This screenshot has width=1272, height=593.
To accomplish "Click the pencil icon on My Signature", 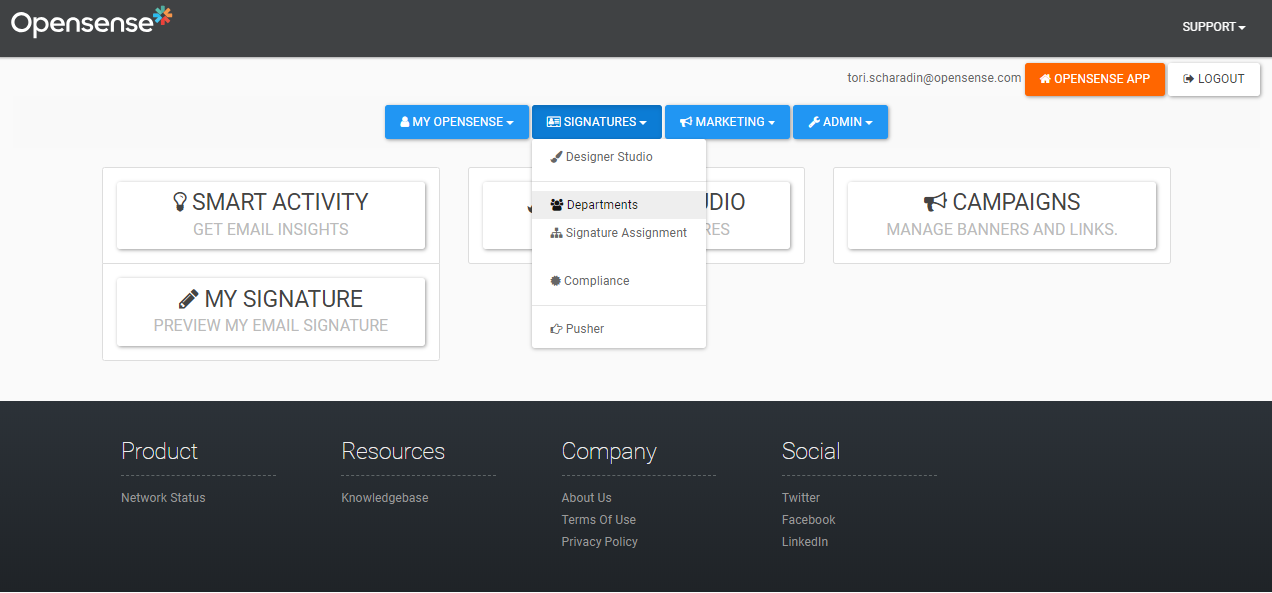I will (188, 299).
